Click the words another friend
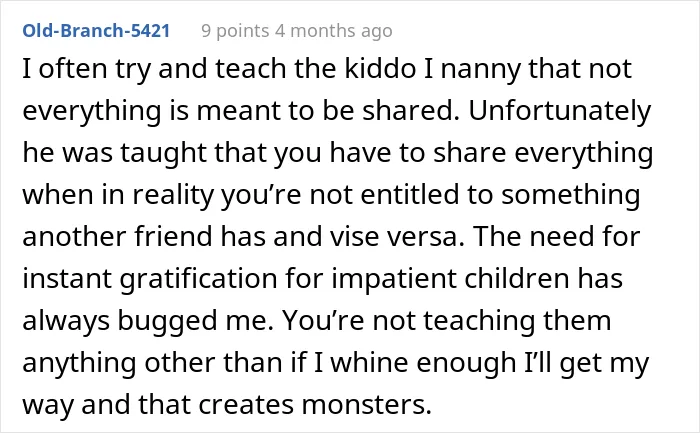 (117, 236)
